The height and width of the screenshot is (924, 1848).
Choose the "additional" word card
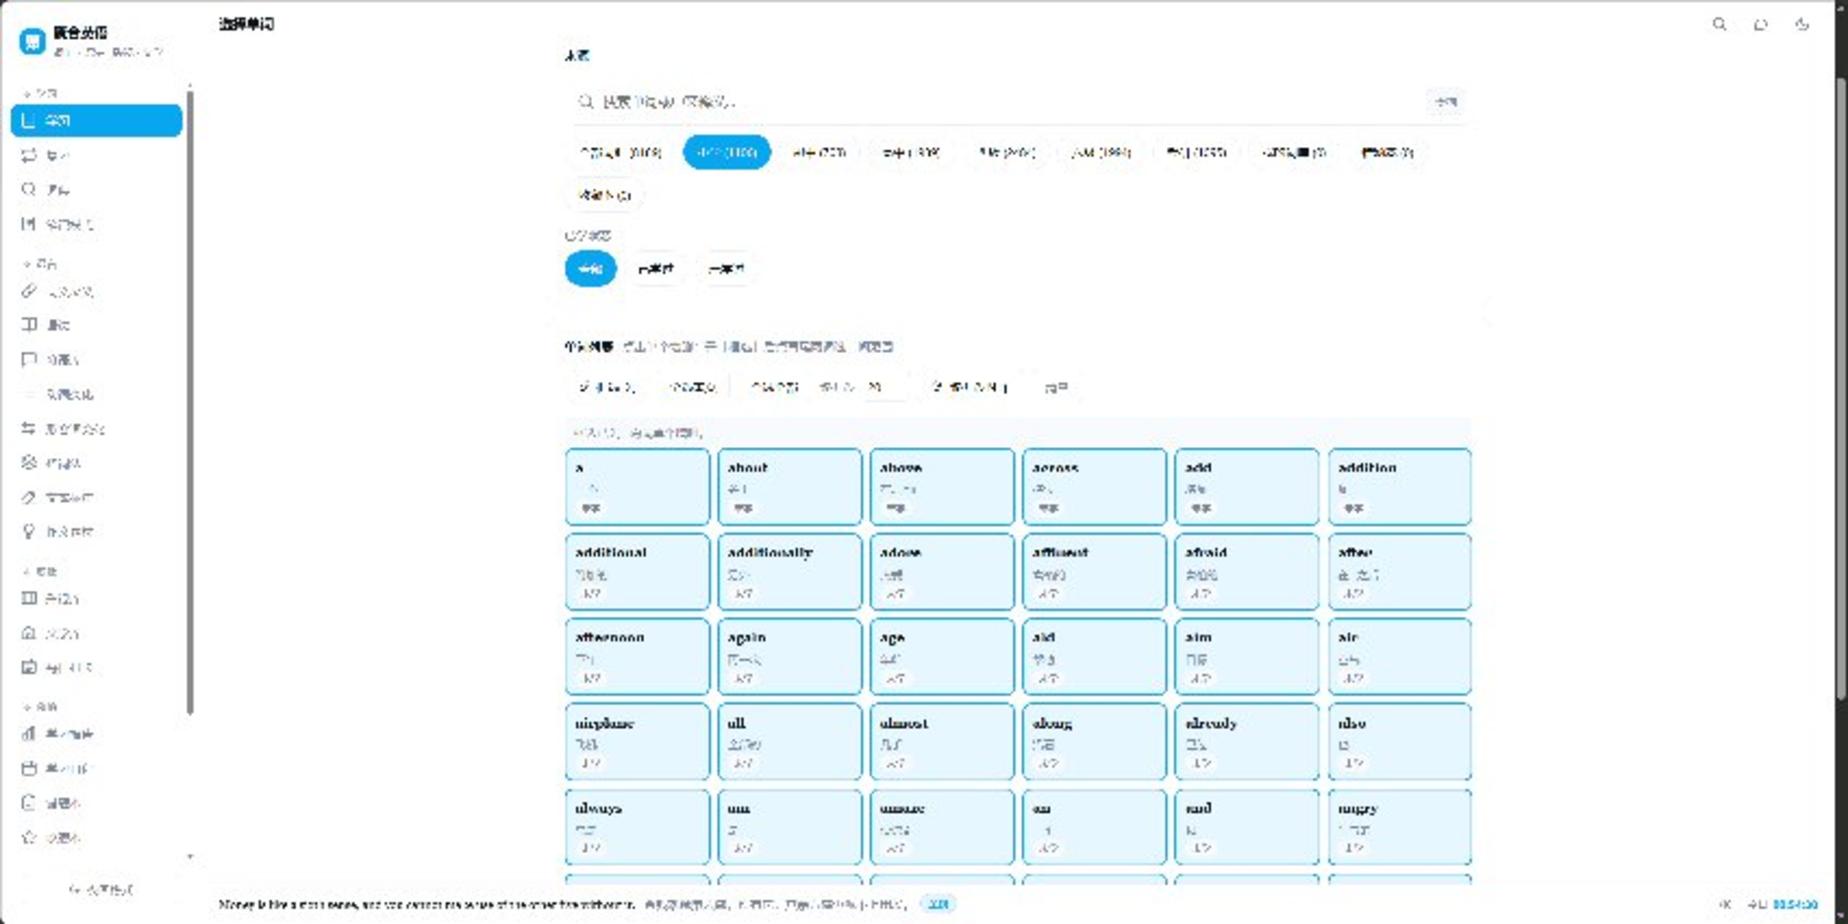637,572
